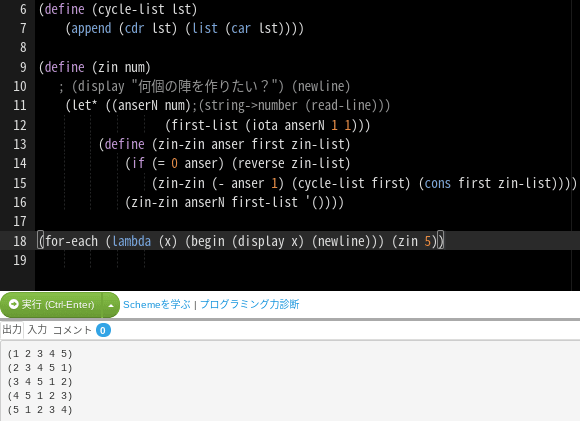Switch to the 出力 tab
The width and height of the screenshot is (580, 421).
click(x=12, y=330)
